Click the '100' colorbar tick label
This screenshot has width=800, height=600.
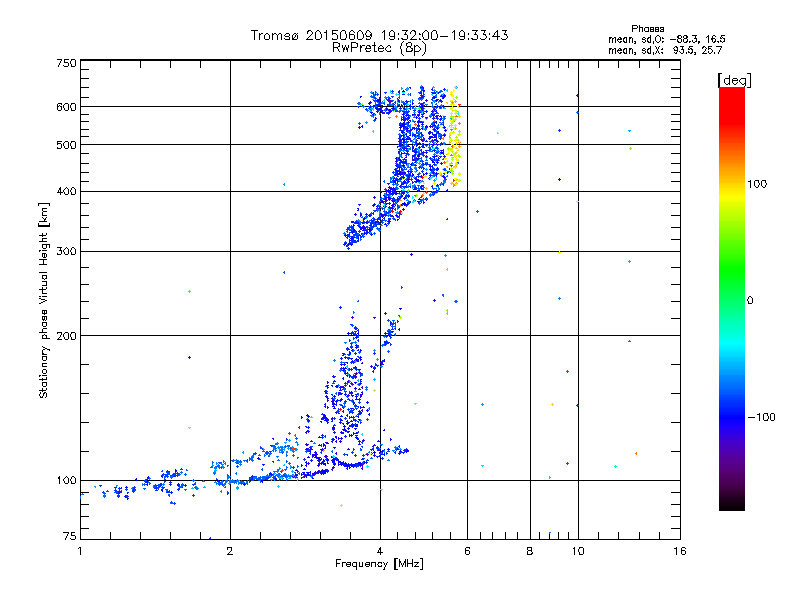tap(757, 184)
